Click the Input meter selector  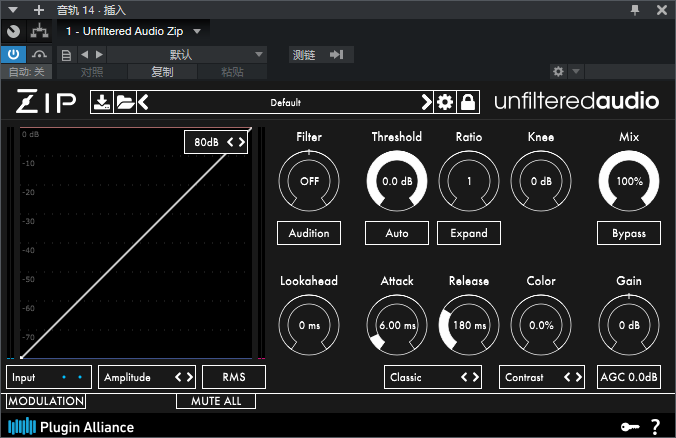click(x=49, y=377)
